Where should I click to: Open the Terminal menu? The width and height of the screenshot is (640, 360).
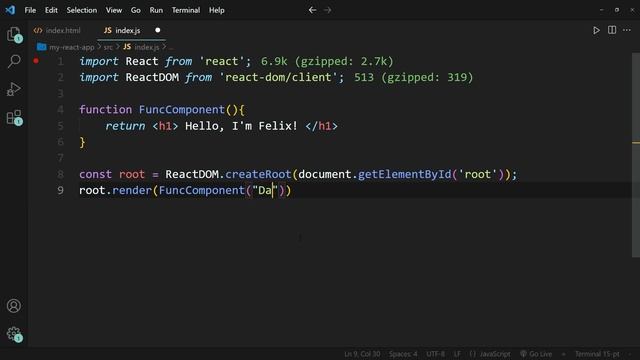point(186,10)
